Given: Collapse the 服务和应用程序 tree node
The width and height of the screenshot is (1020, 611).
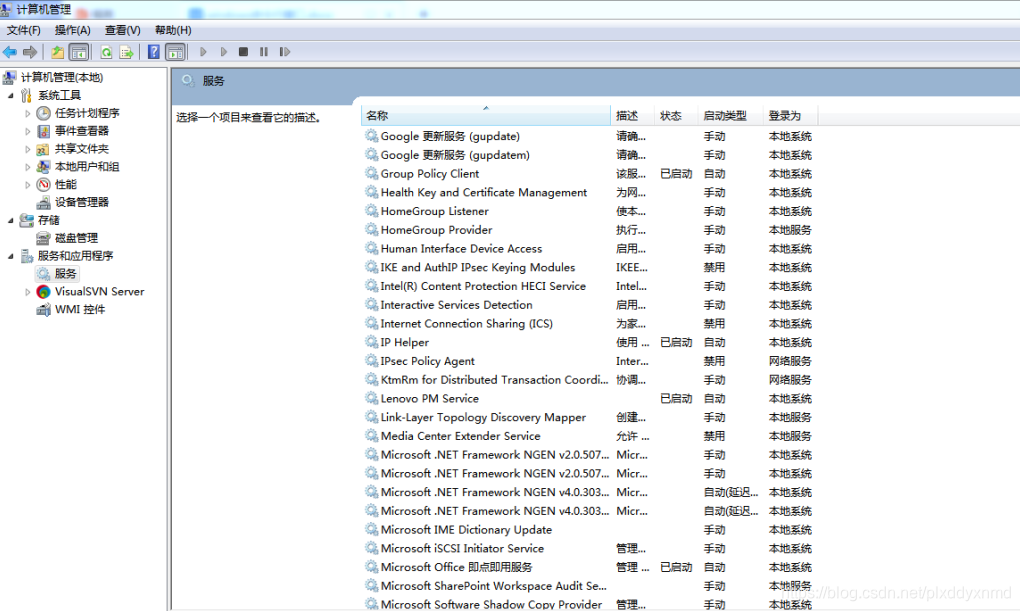Looking at the screenshot, I should point(10,256).
